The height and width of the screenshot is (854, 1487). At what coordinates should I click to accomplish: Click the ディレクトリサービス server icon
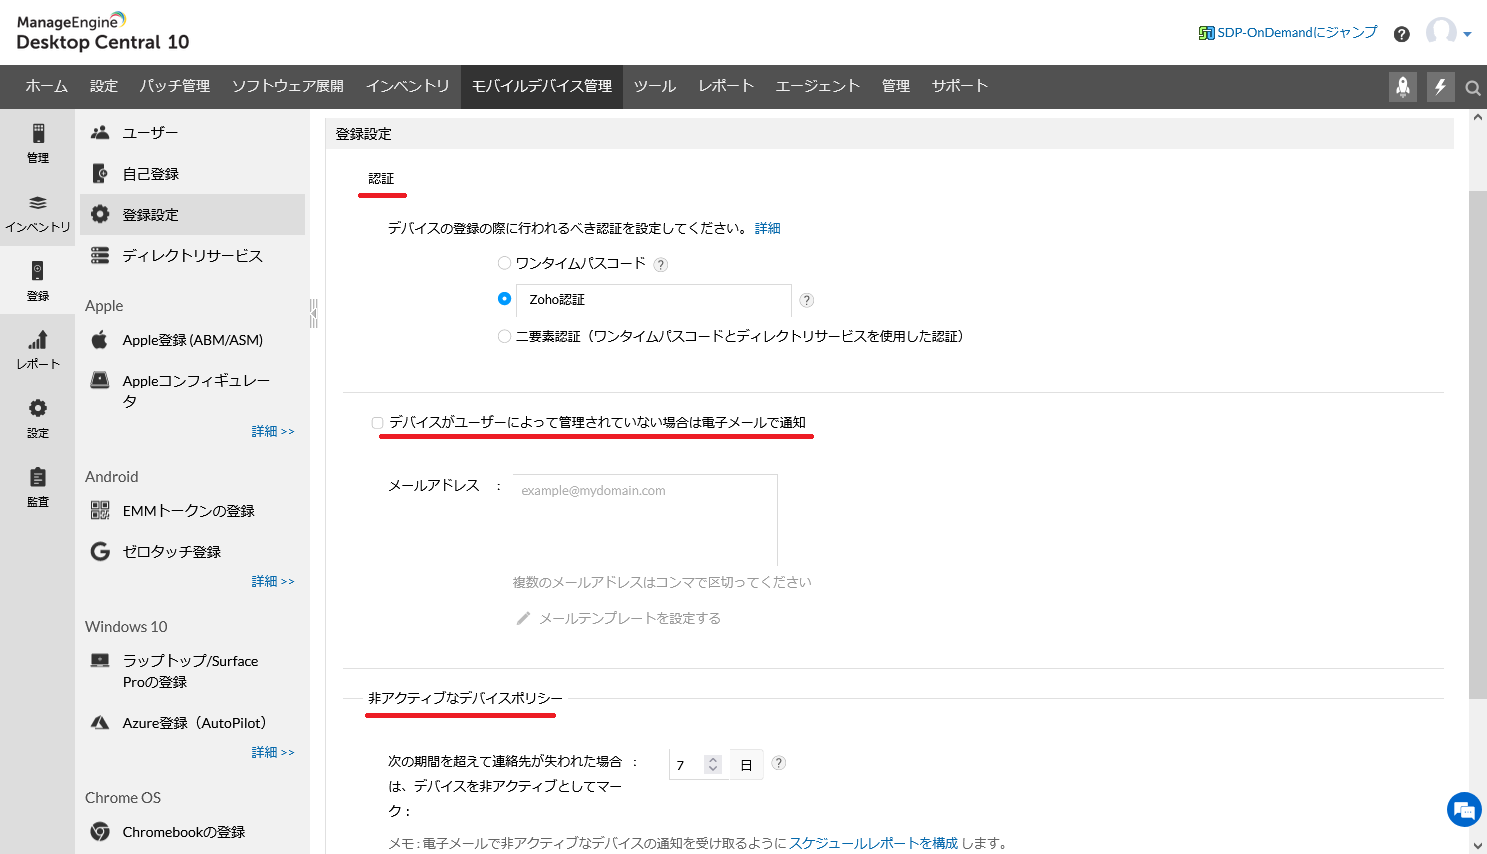pos(100,256)
